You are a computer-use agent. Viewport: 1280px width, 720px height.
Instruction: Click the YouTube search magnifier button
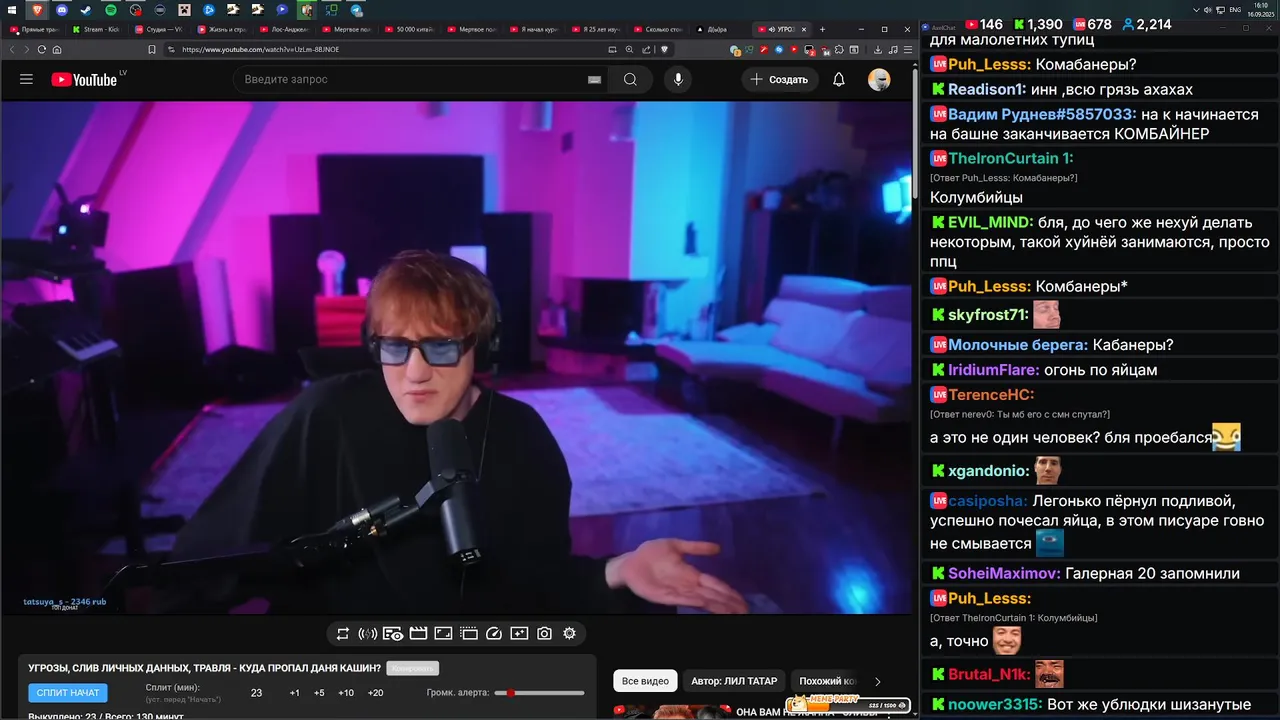tap(630, 79)
